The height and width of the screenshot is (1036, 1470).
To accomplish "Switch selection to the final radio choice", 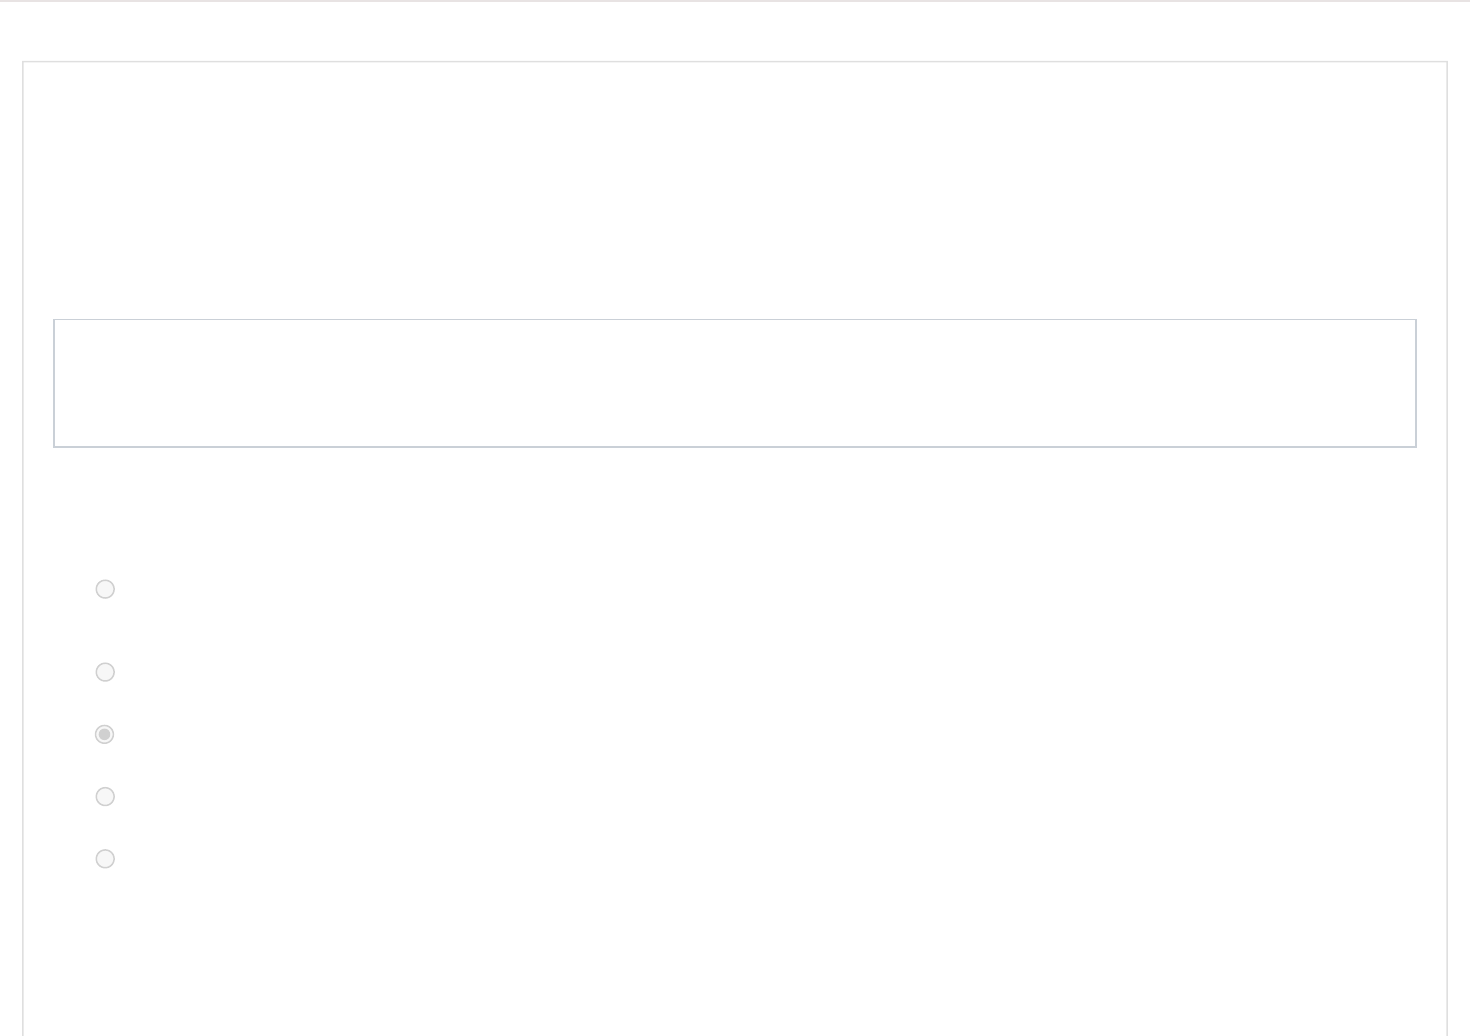I will (x=105, y=859).
